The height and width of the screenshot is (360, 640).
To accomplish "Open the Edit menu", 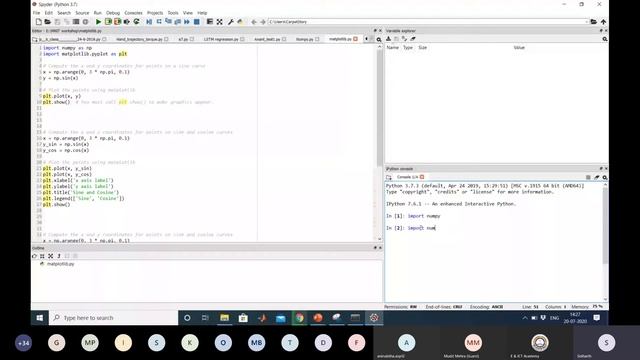I will (x=49, y=13).
